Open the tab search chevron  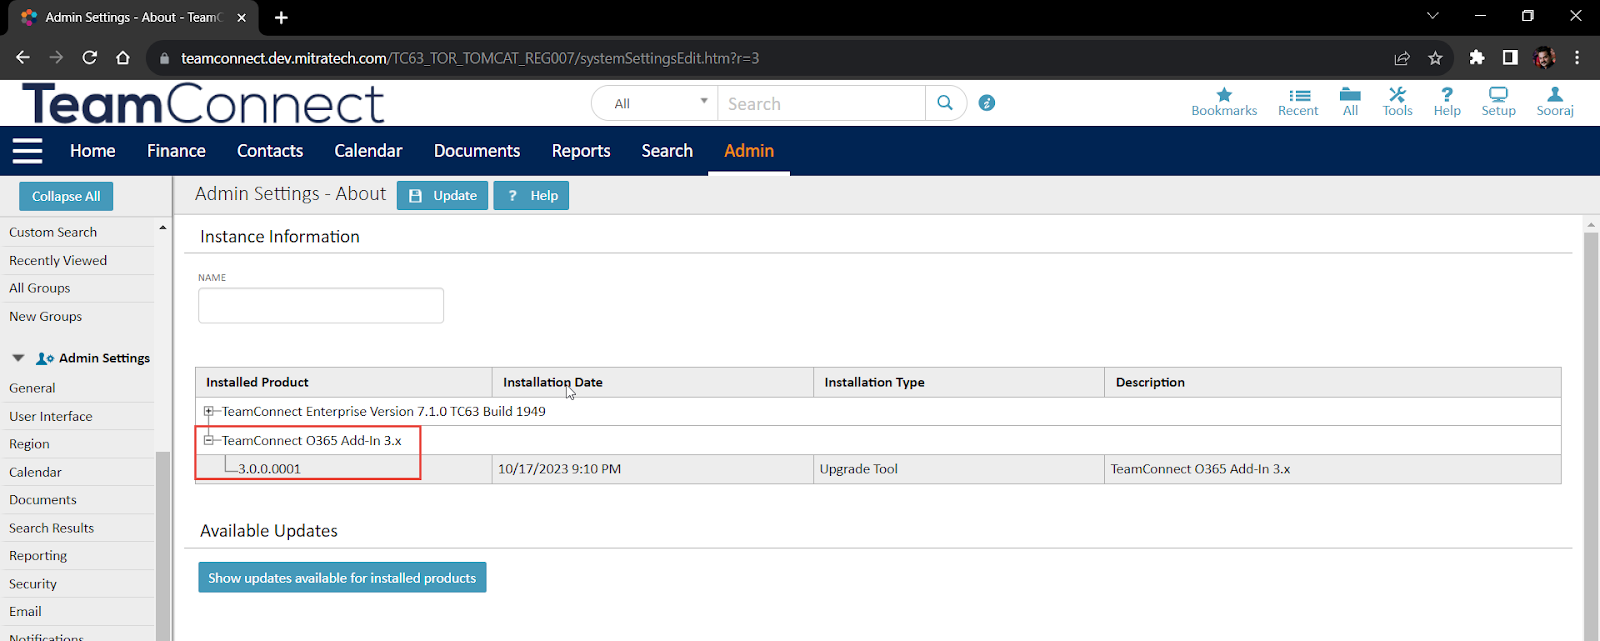click(x=1432, y=16)
